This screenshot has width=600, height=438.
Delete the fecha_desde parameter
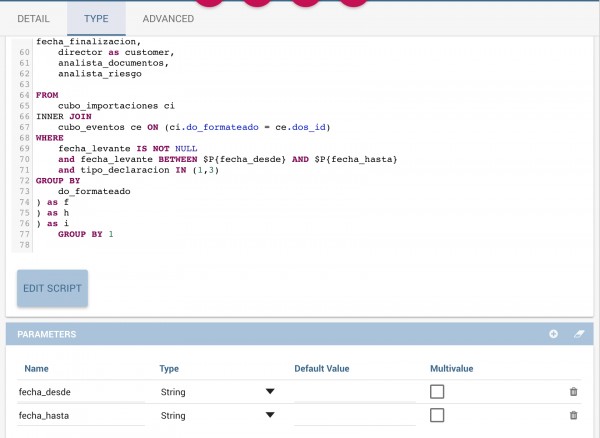573,392
